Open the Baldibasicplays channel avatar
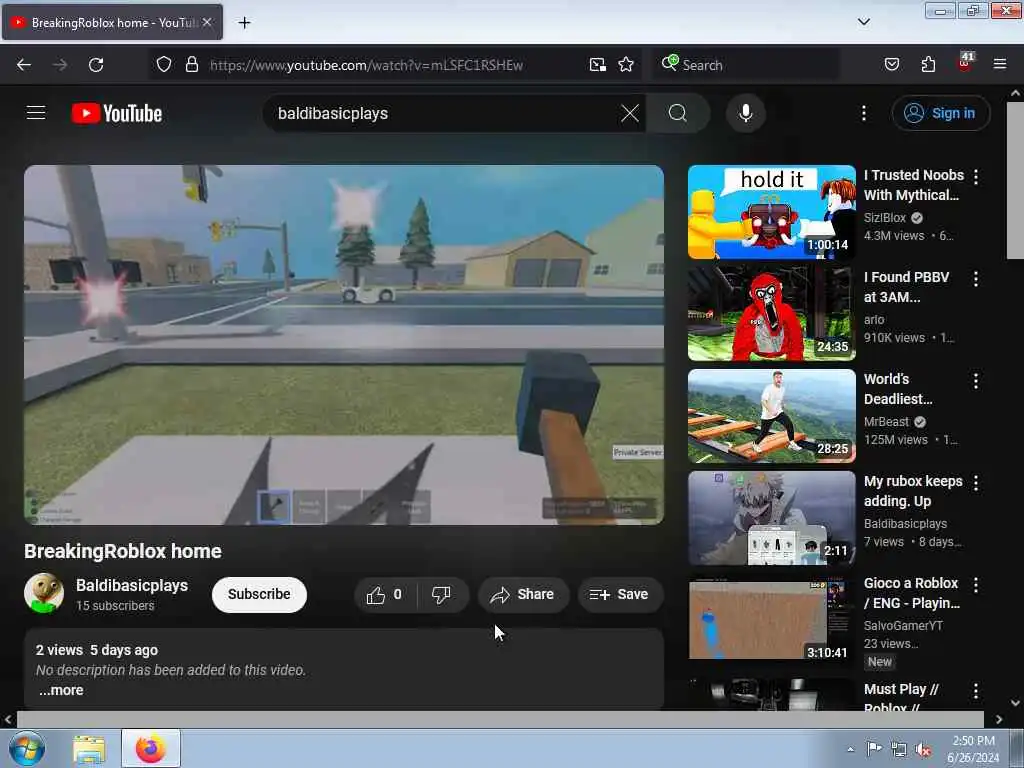Image resolution: width=1024 pixels, height=768 pixels. point(44,593)
